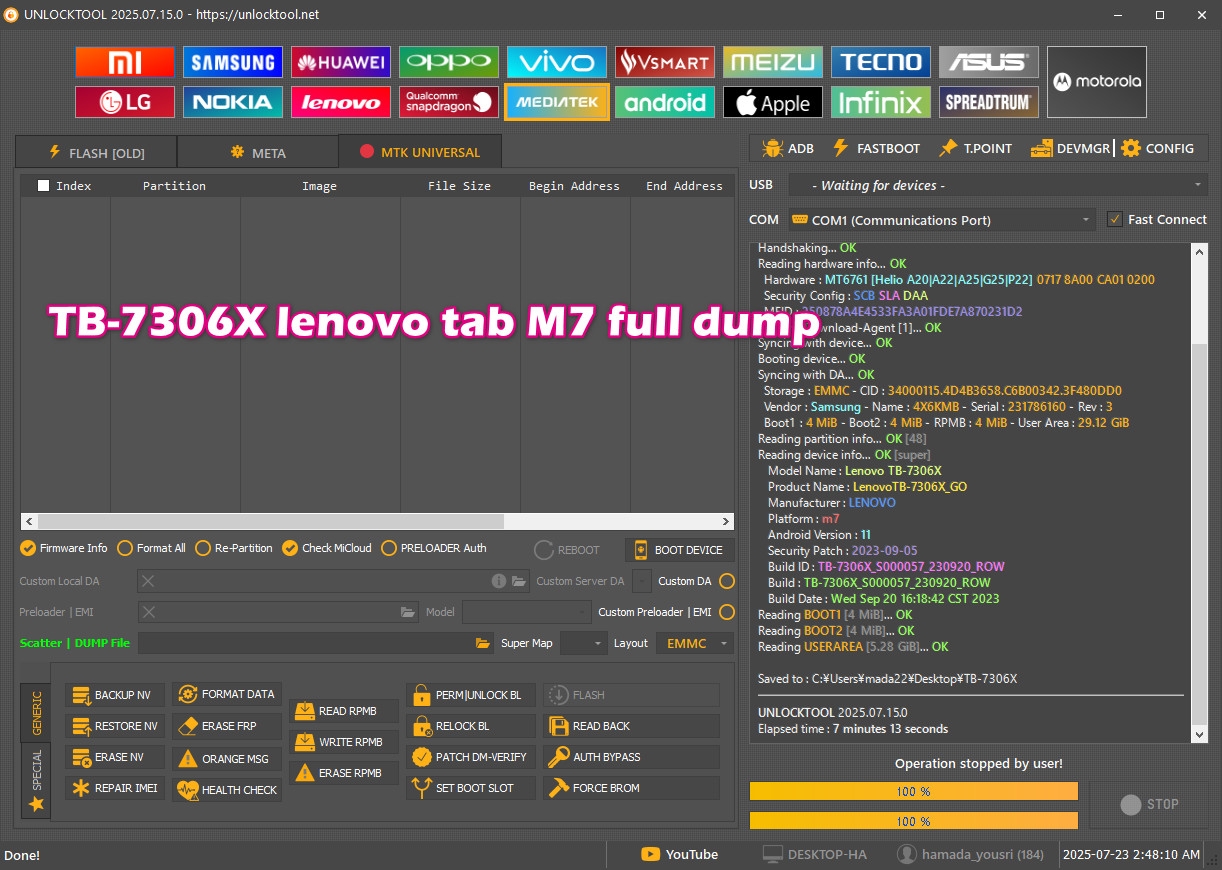Select the Huawei brand icon
Viewport: 1222px width, 870px height.
tap(341, 62)
